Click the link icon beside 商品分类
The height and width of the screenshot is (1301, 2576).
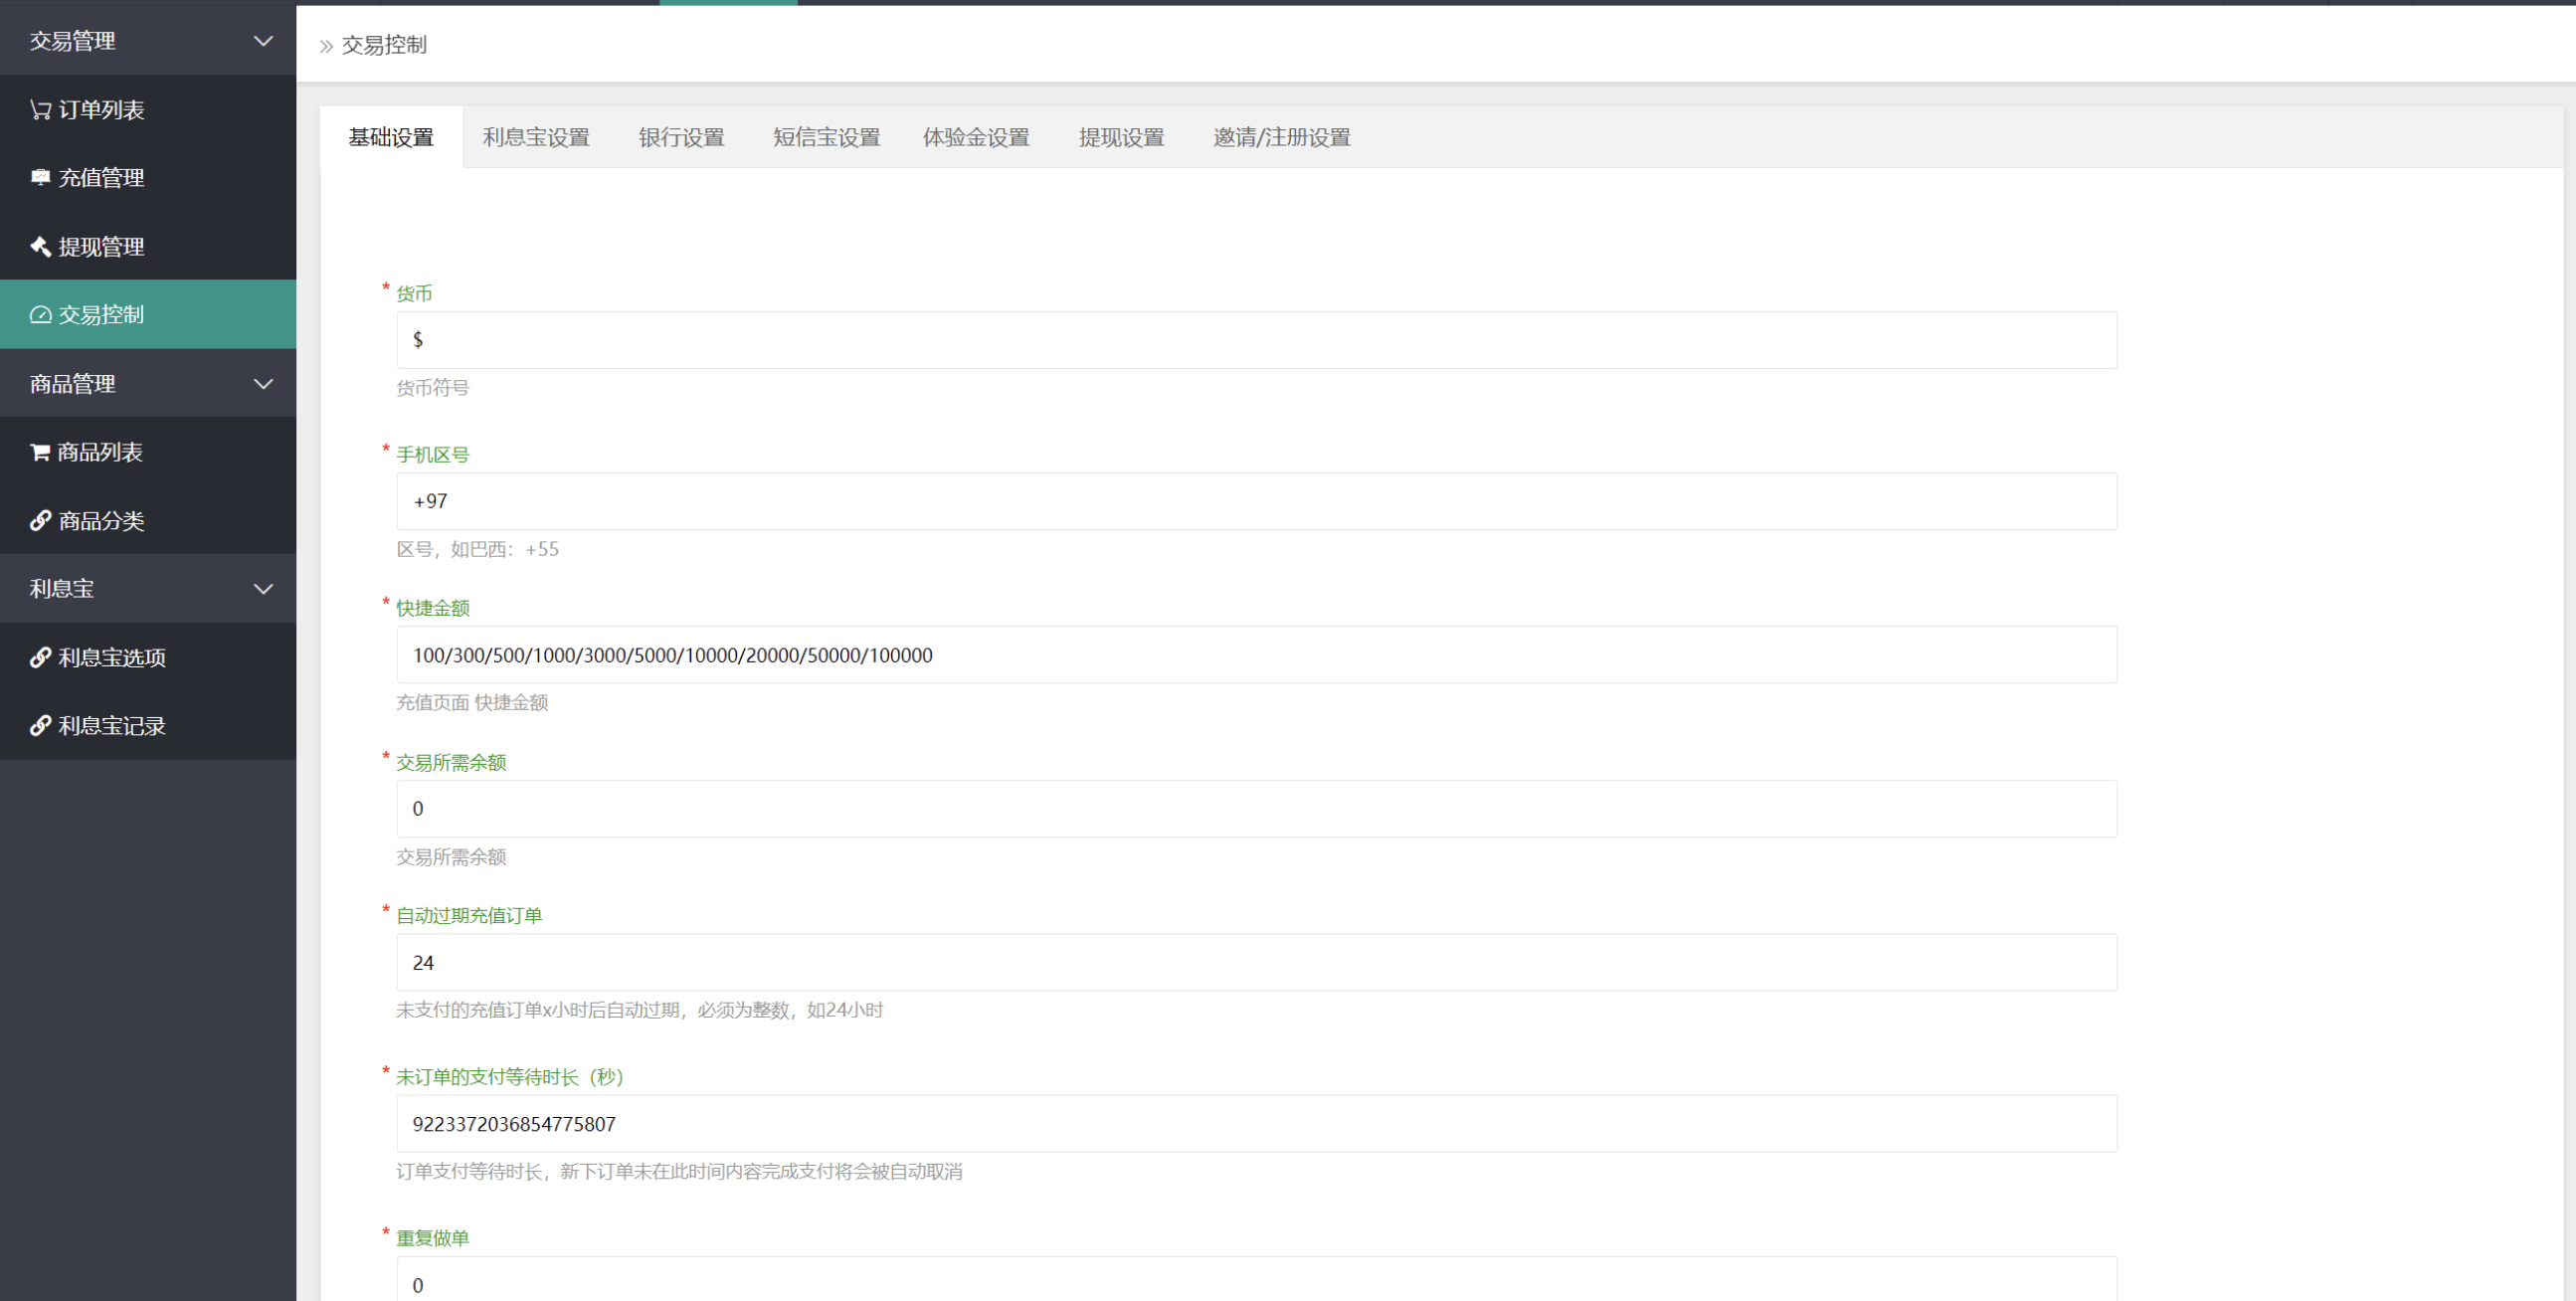(40, 520)
